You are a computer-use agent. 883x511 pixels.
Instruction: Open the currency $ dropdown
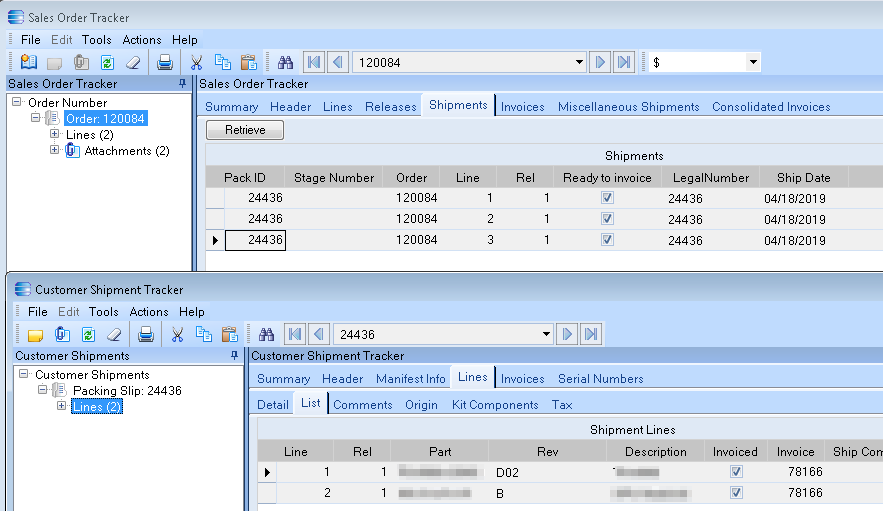753,62
